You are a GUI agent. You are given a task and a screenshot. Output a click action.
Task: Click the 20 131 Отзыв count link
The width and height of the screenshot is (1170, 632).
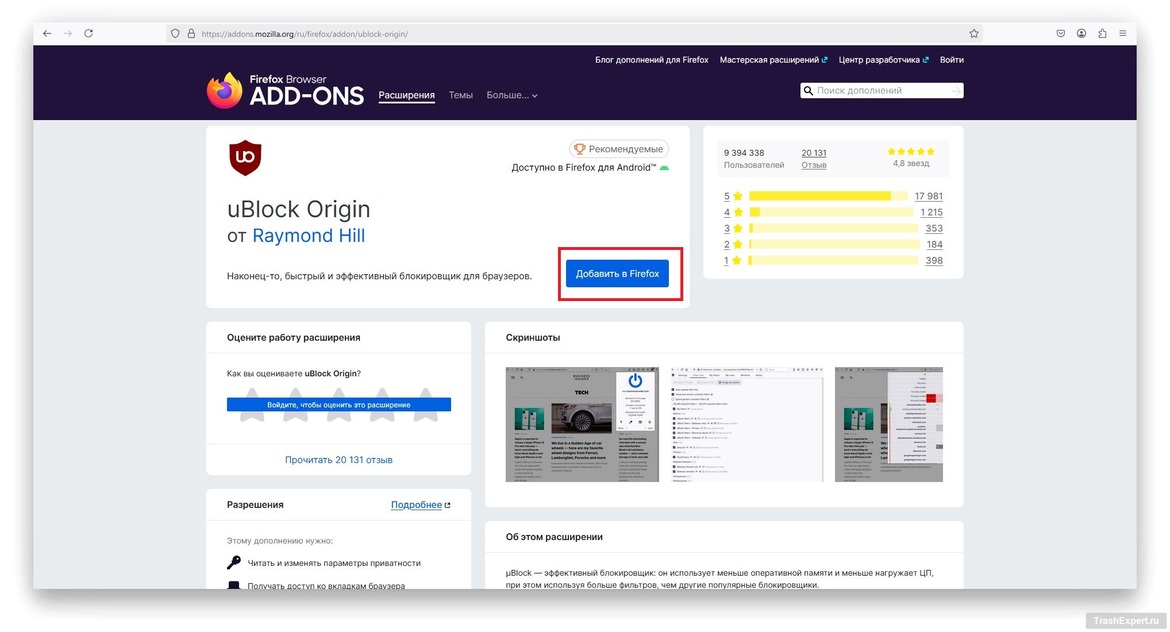pyautogui.click(x=813, y=158)
